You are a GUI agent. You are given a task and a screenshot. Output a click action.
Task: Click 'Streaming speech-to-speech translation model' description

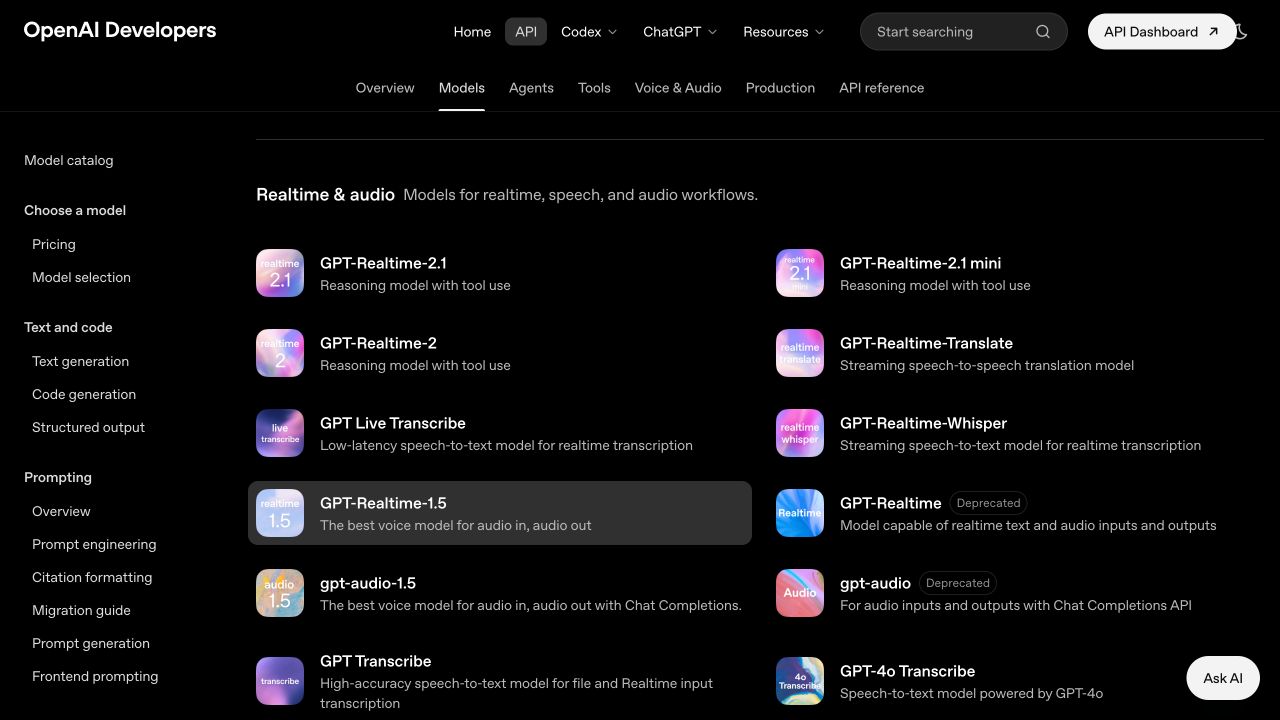coord(987,365)
